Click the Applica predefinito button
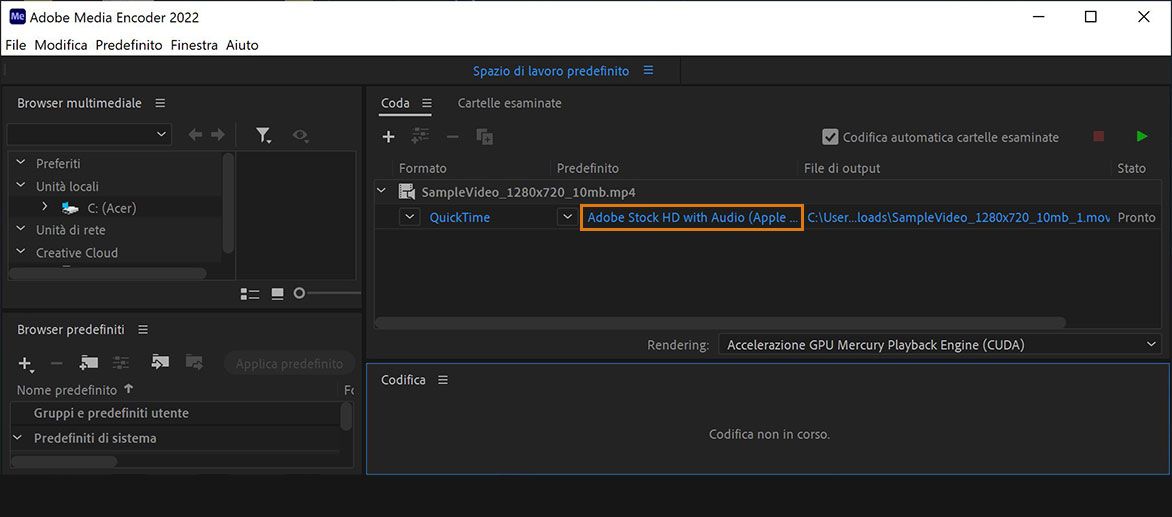This screenshot has height=517, width=1172. coord(289,364)
